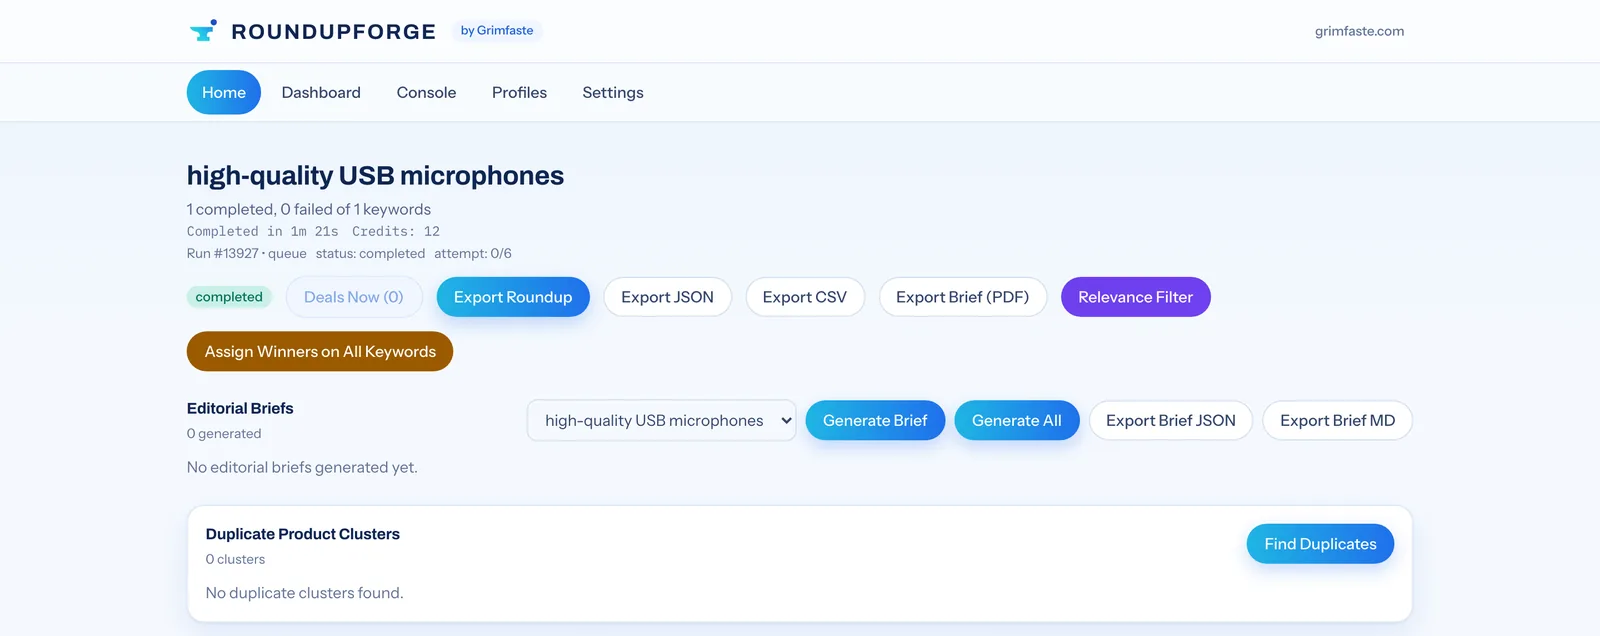The height and width of the screenshot is (636, 1600).
Task: Export the Brief as PDF
Action: 963,297
